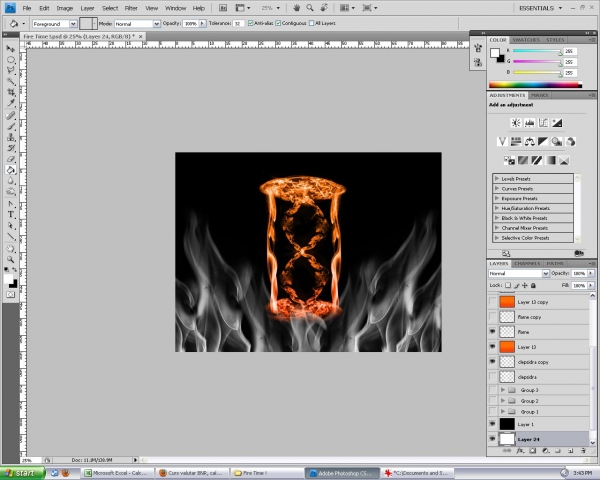The height and width of the screenshot is (480, 600).
Task: Click the Brightness/Contrast adjustment icon
Action: 516,123
